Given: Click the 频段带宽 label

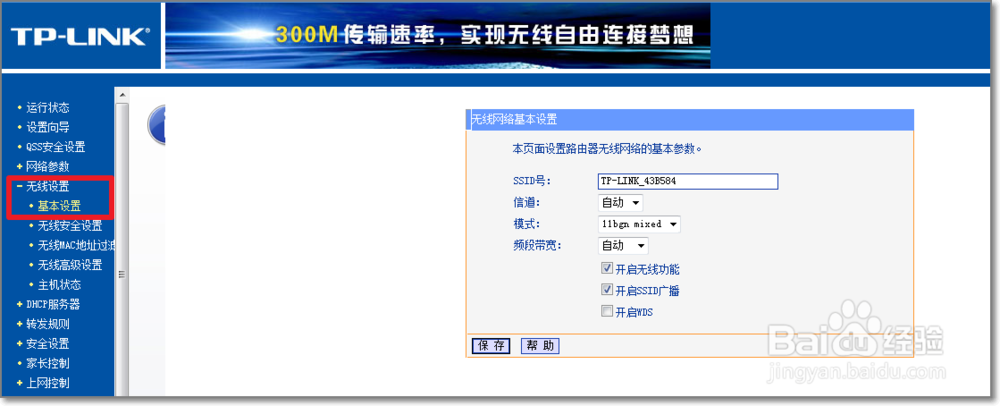Looking at the screenshot, I should tap(537, 245).
